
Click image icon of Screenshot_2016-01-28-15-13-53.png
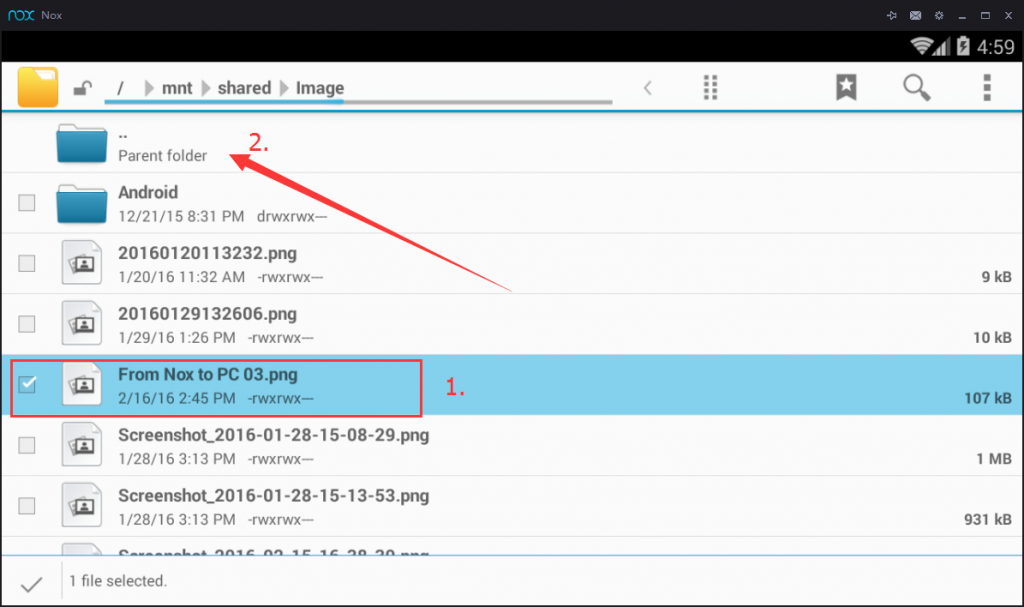click(x=82, y=504)
